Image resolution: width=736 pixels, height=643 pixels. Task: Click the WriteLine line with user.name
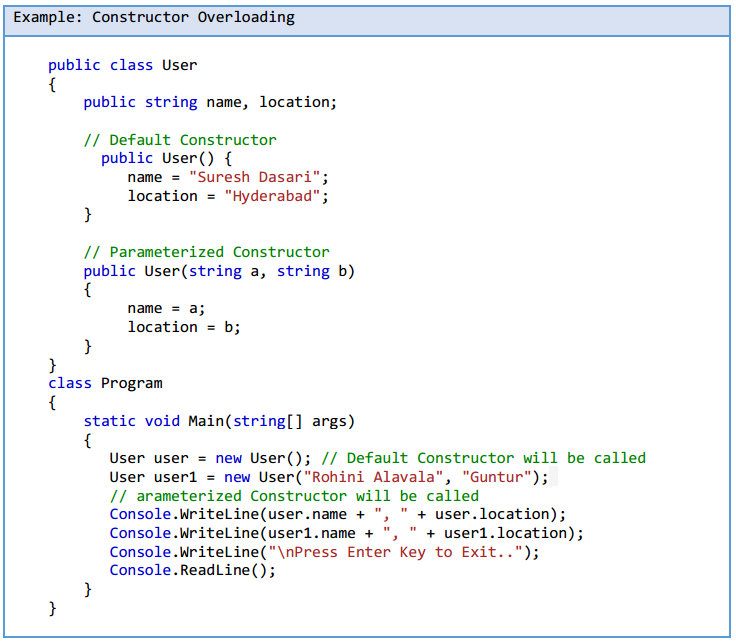(x=338, y=514)
